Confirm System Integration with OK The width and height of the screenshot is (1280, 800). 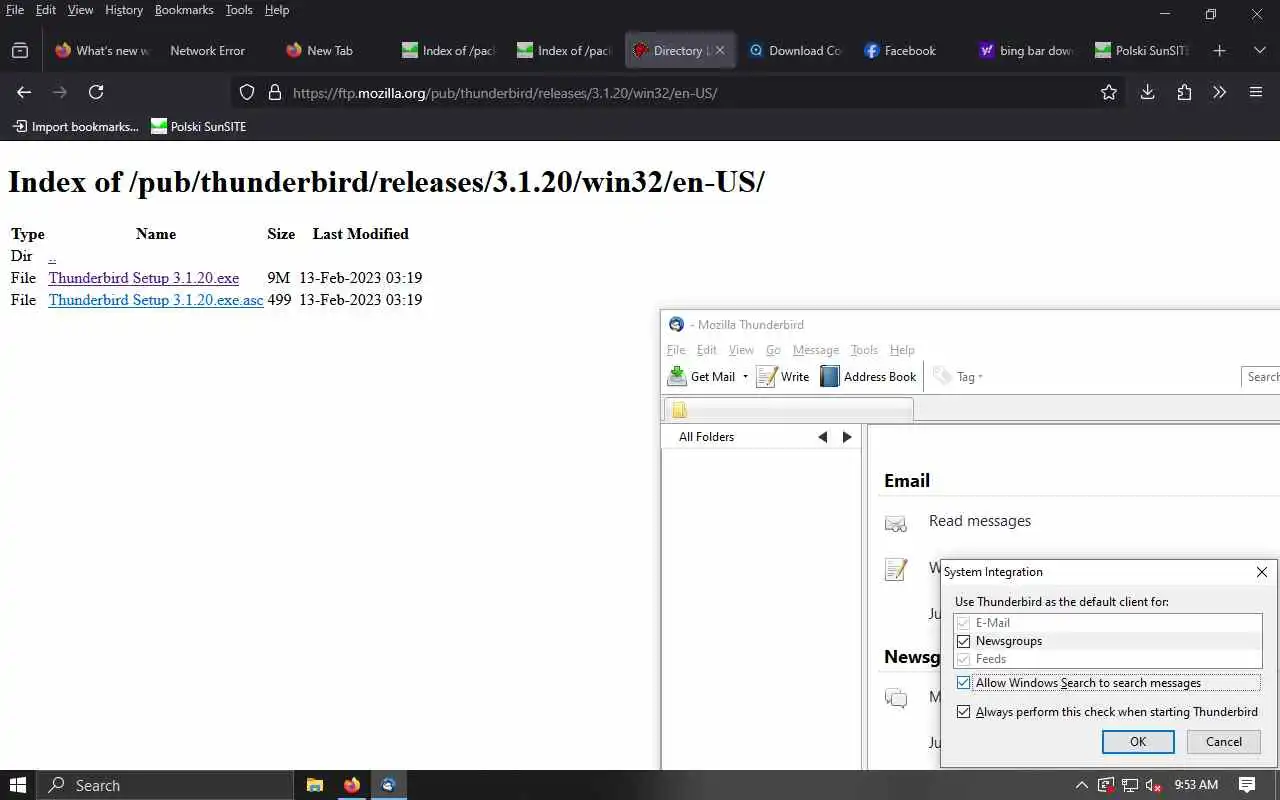(1138, 742)
